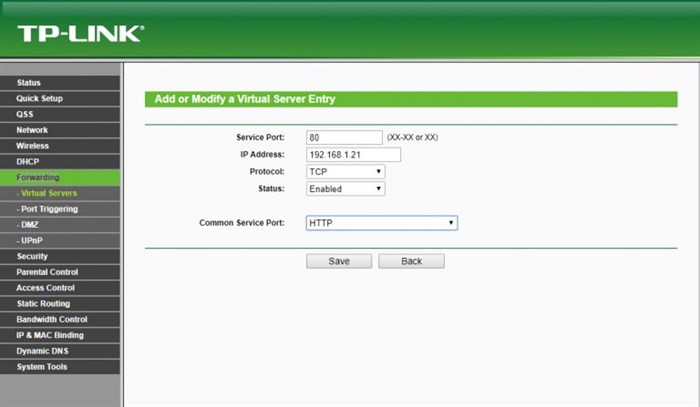Click the 'Add or Modify a Virtual Server Entry' heading

(x=245, y=99)
